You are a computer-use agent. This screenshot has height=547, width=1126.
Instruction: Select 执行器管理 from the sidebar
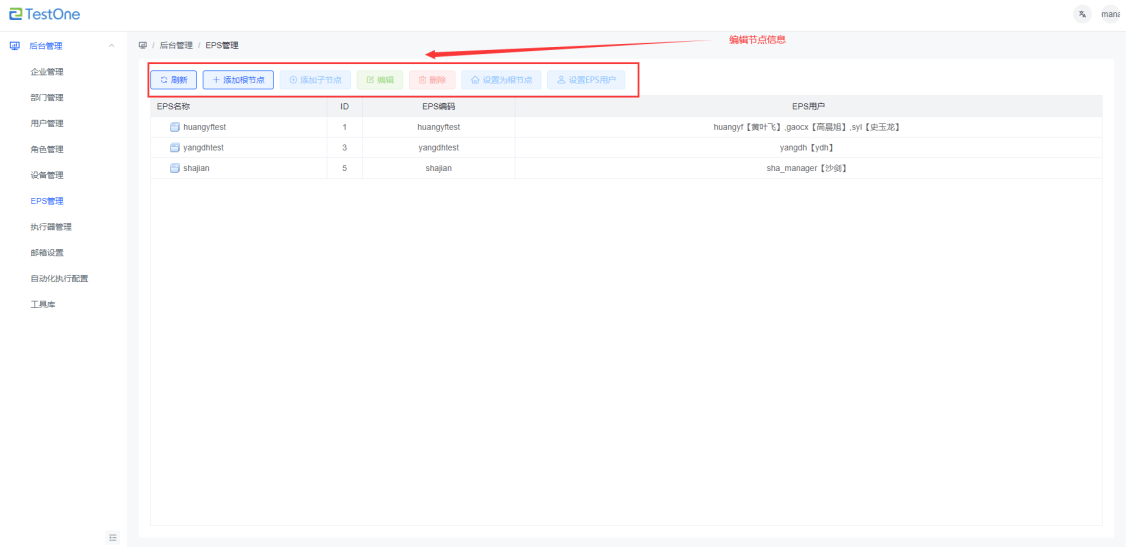(x=51, y=227)
